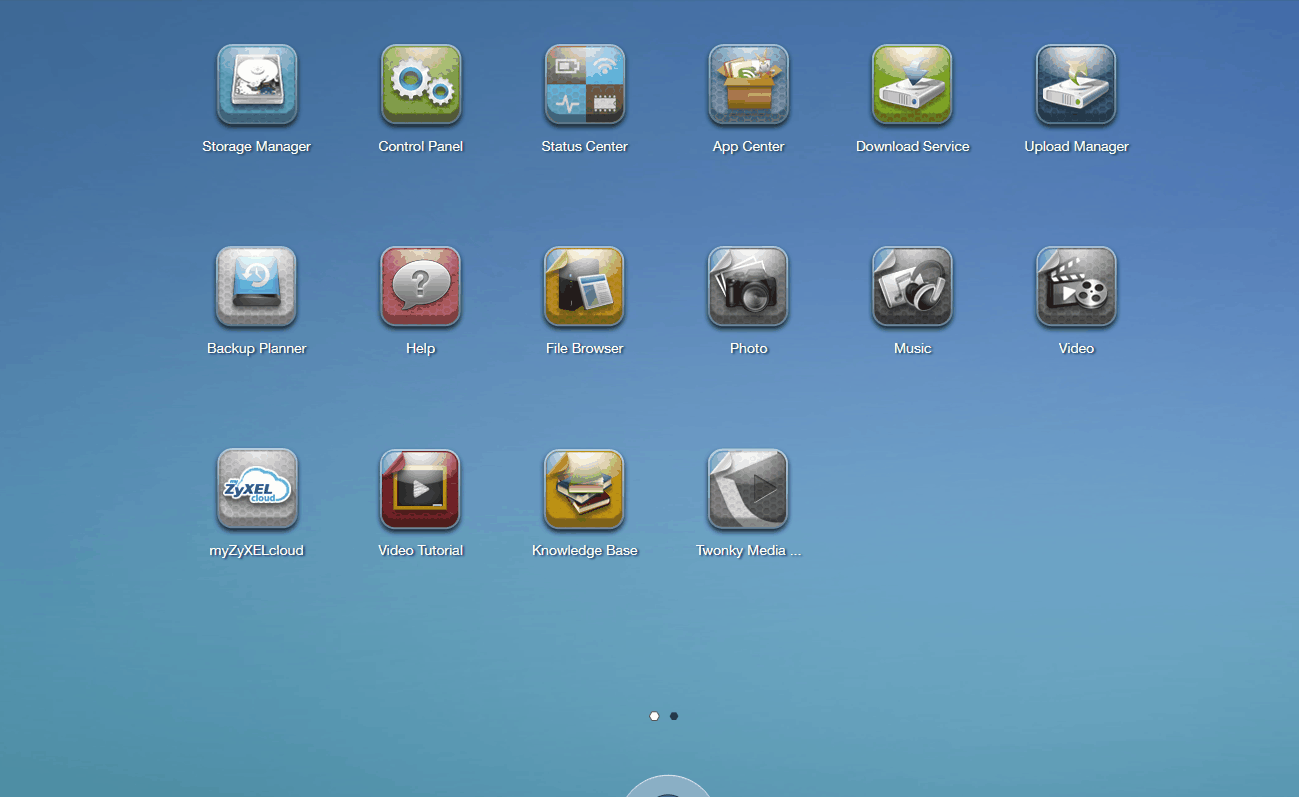Click the "Video" label text

pos(1077,349)
